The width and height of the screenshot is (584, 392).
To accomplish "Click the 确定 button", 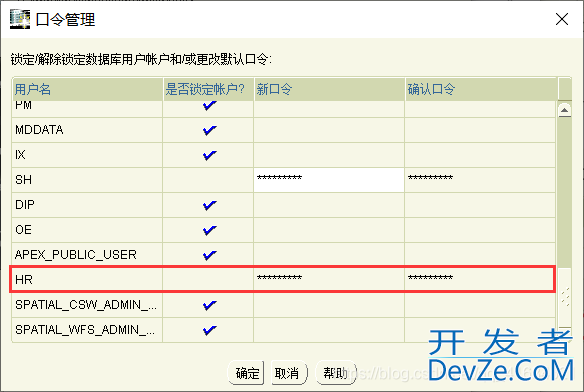I will (x=246, y=372).
